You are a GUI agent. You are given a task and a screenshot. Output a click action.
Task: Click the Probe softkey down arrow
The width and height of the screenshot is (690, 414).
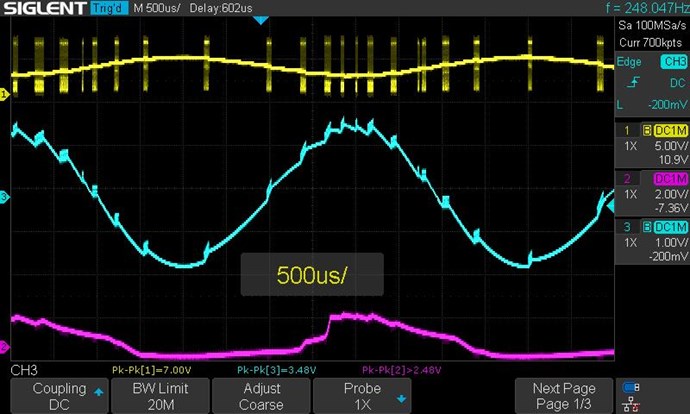click(x=401, y=399)
